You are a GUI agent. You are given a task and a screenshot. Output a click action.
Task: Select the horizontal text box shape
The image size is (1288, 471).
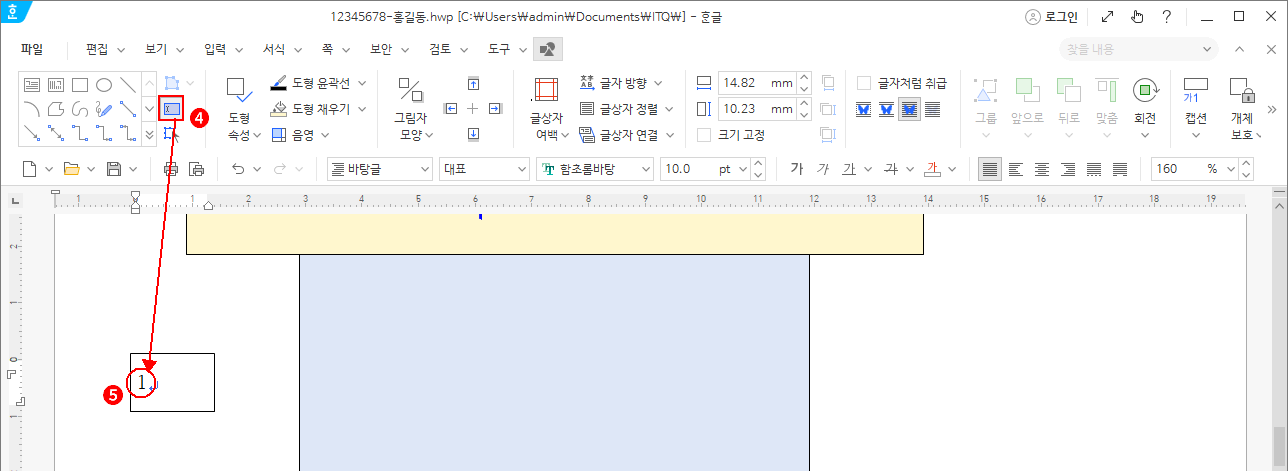tap(32, 84)
